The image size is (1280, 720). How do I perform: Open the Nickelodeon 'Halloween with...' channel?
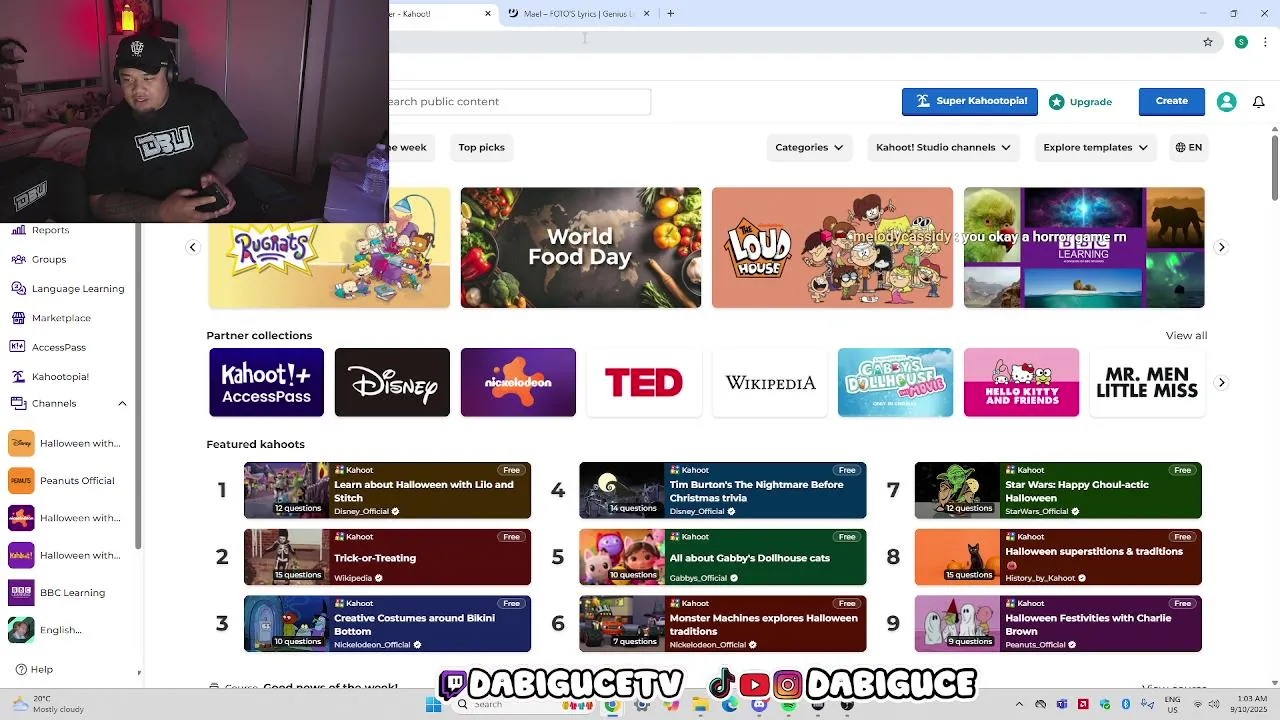66,518
